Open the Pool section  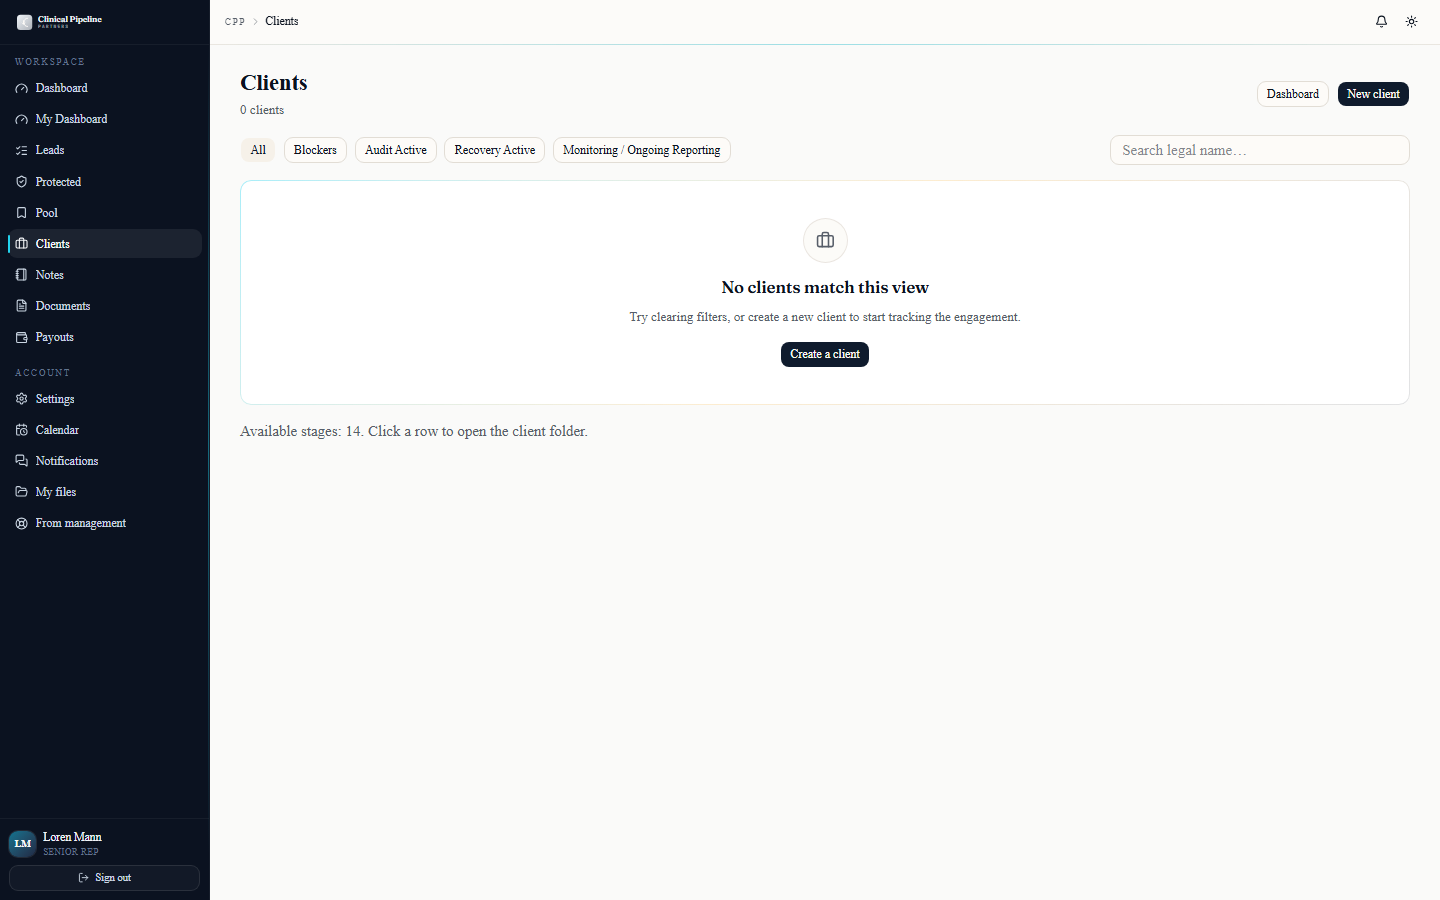click(x=104, y=213)
